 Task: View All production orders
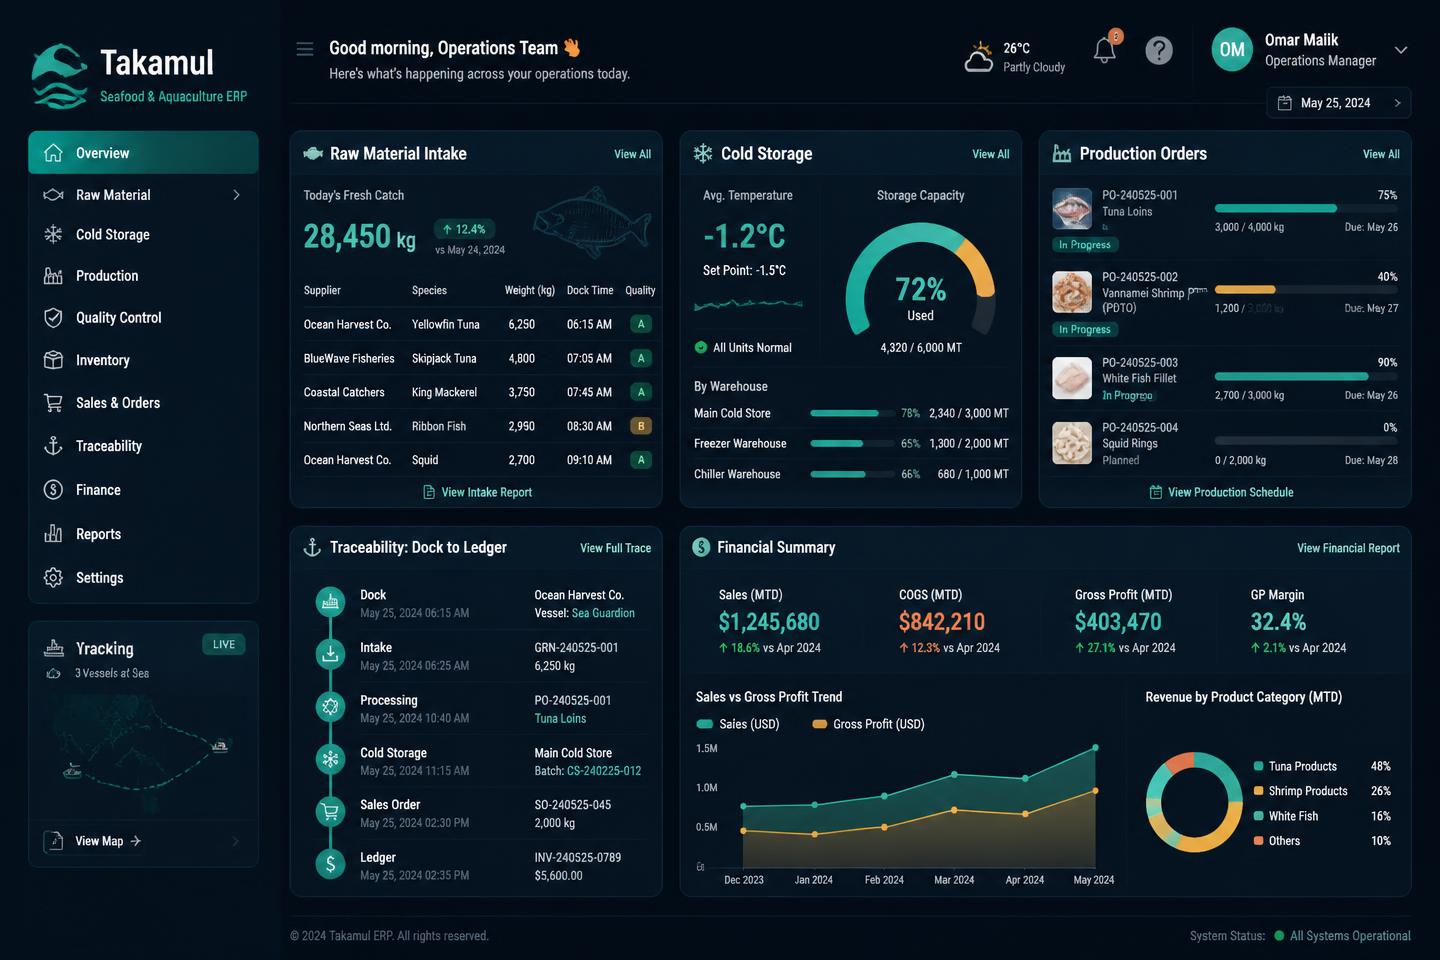click(x=1381, y=154)
